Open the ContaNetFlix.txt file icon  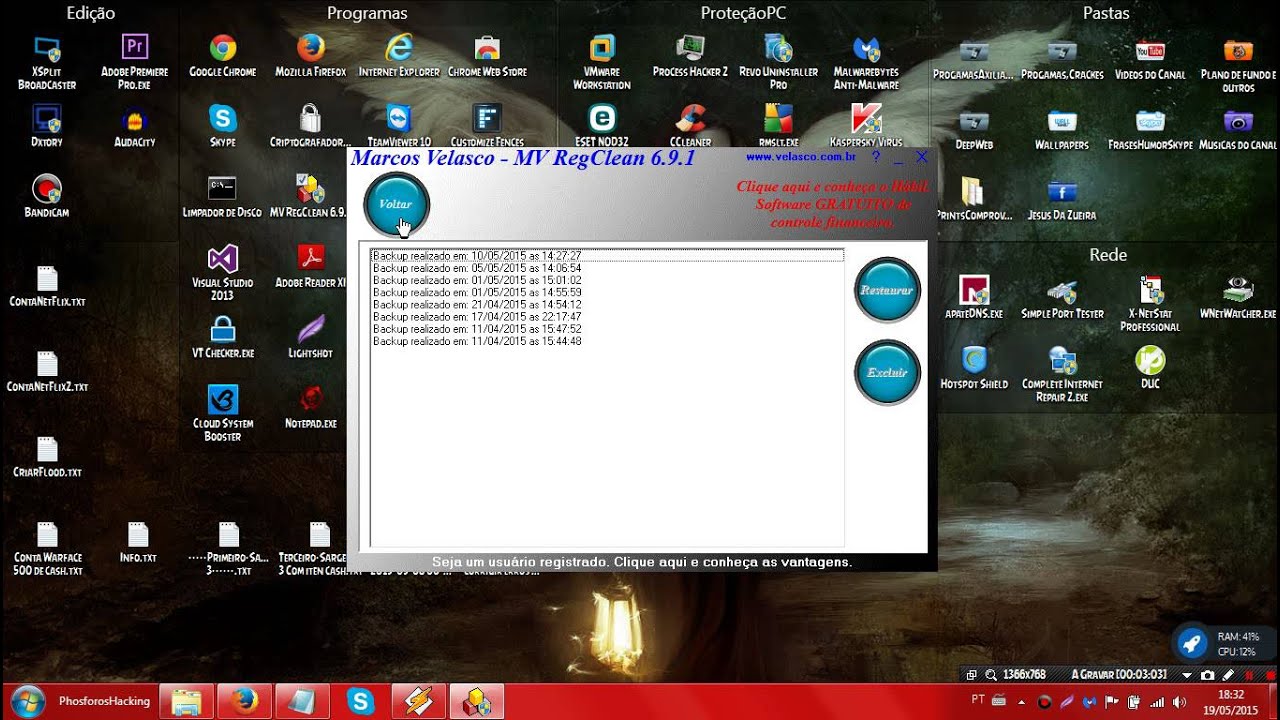click(x=47, y=285)
